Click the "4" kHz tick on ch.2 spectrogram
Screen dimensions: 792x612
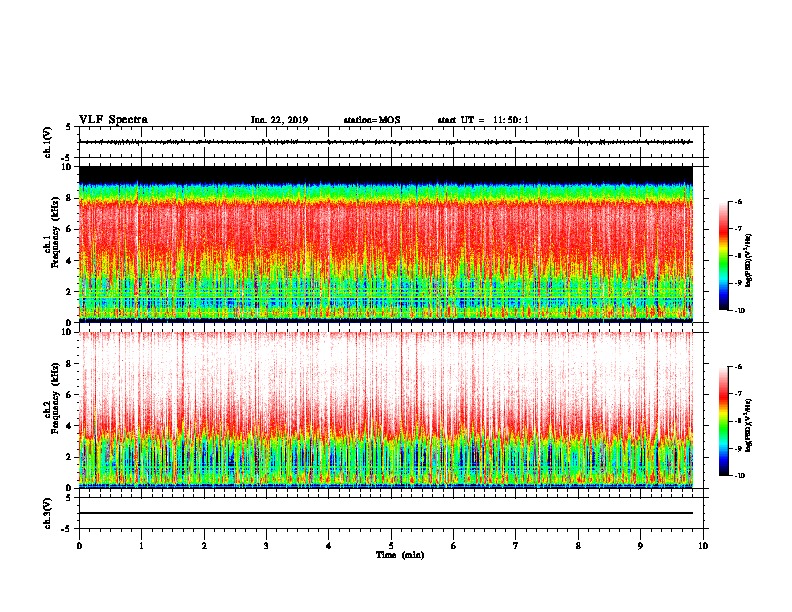tap(70, 426)
